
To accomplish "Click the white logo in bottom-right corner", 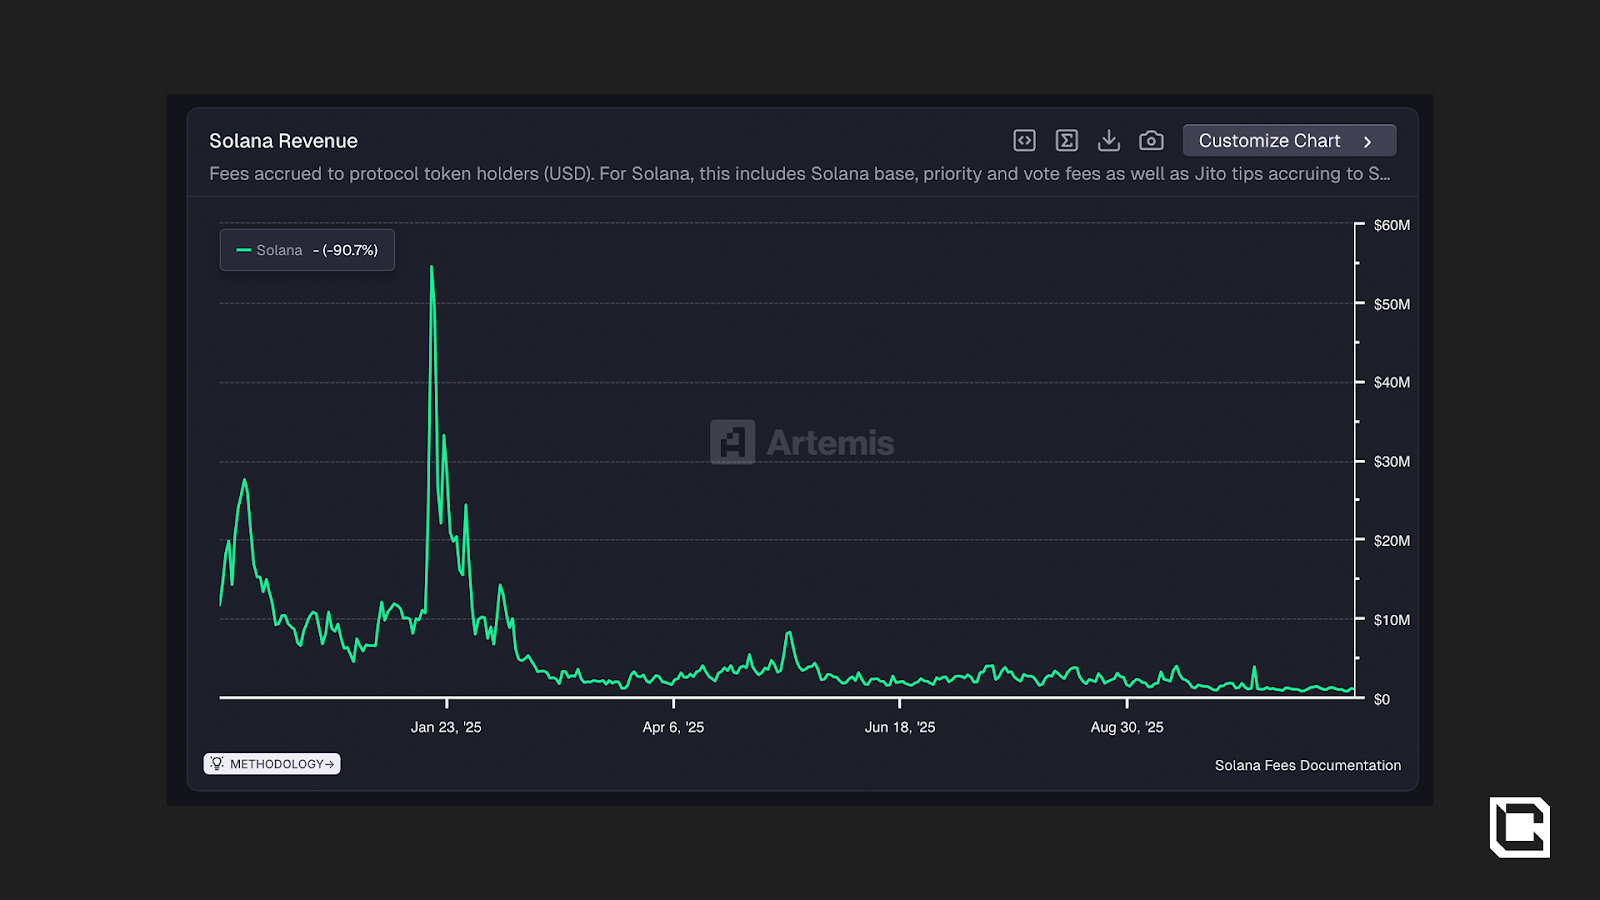I will coord(1519,827).
